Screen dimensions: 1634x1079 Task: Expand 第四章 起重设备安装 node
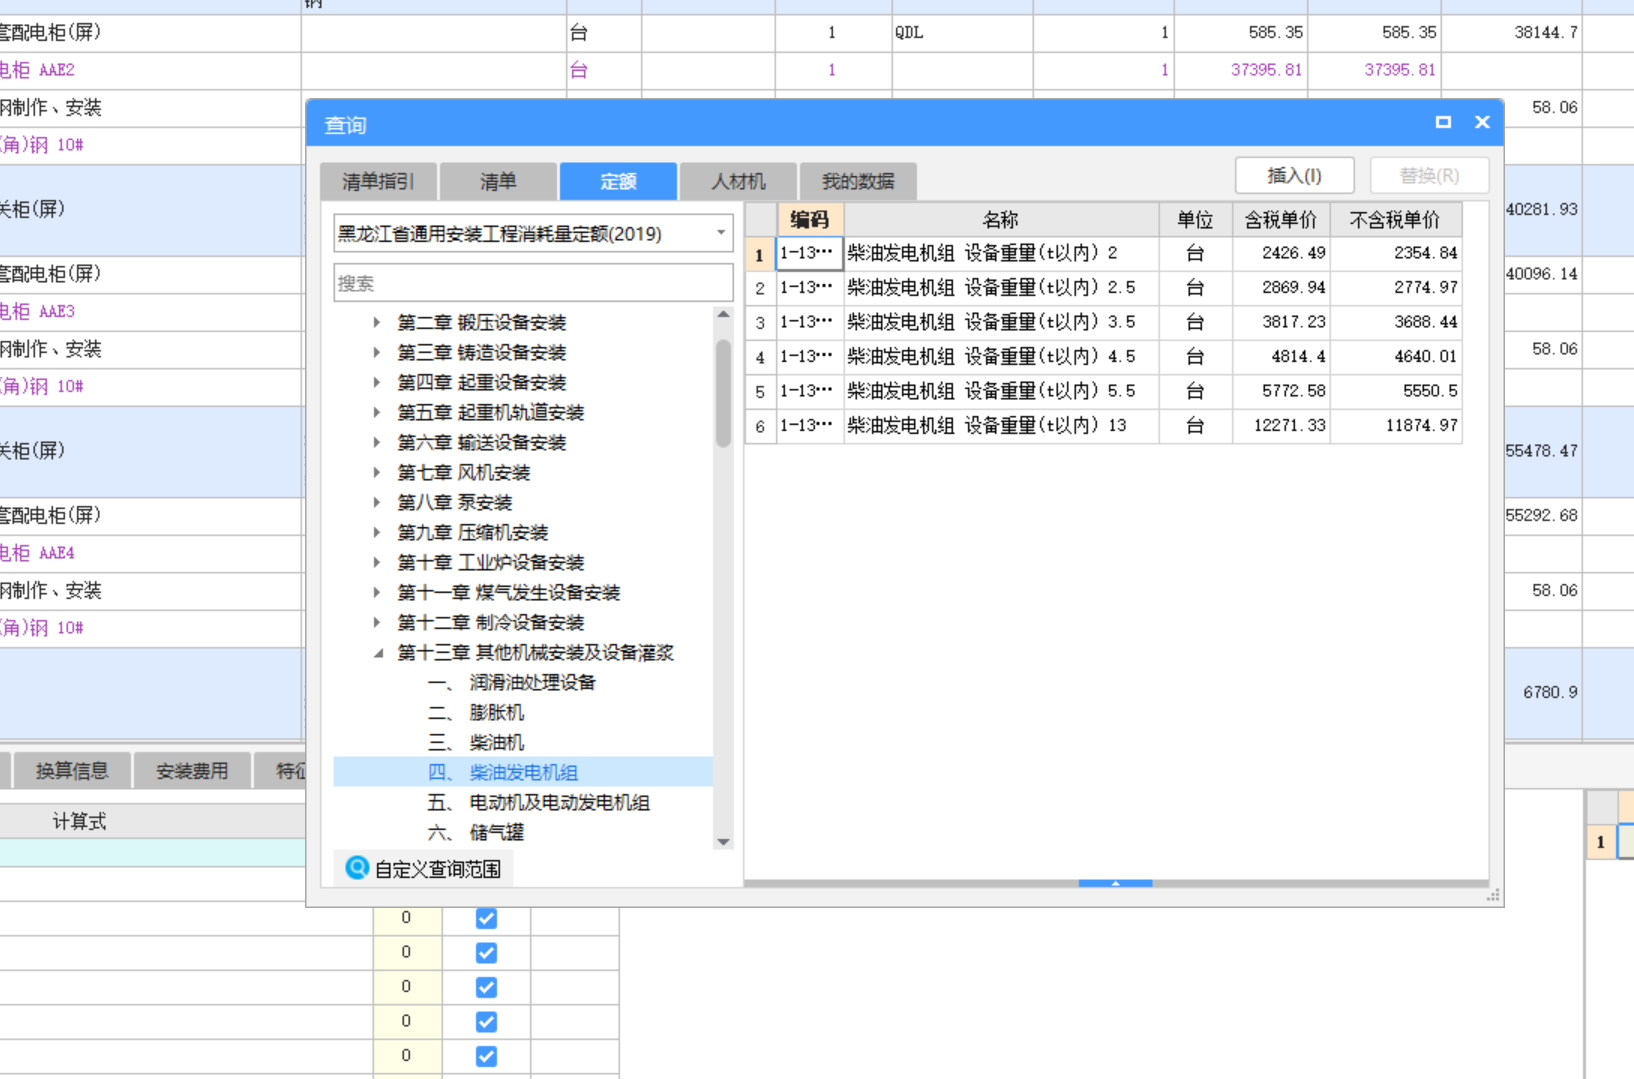tap(377, 382)
